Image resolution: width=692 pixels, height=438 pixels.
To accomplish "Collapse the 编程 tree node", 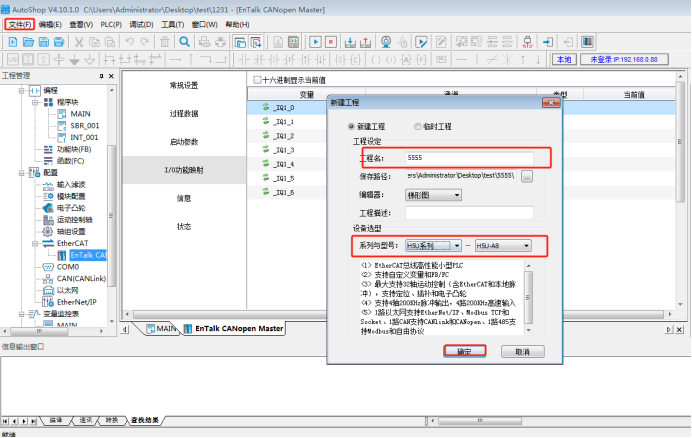I will (x=21, y=91).
